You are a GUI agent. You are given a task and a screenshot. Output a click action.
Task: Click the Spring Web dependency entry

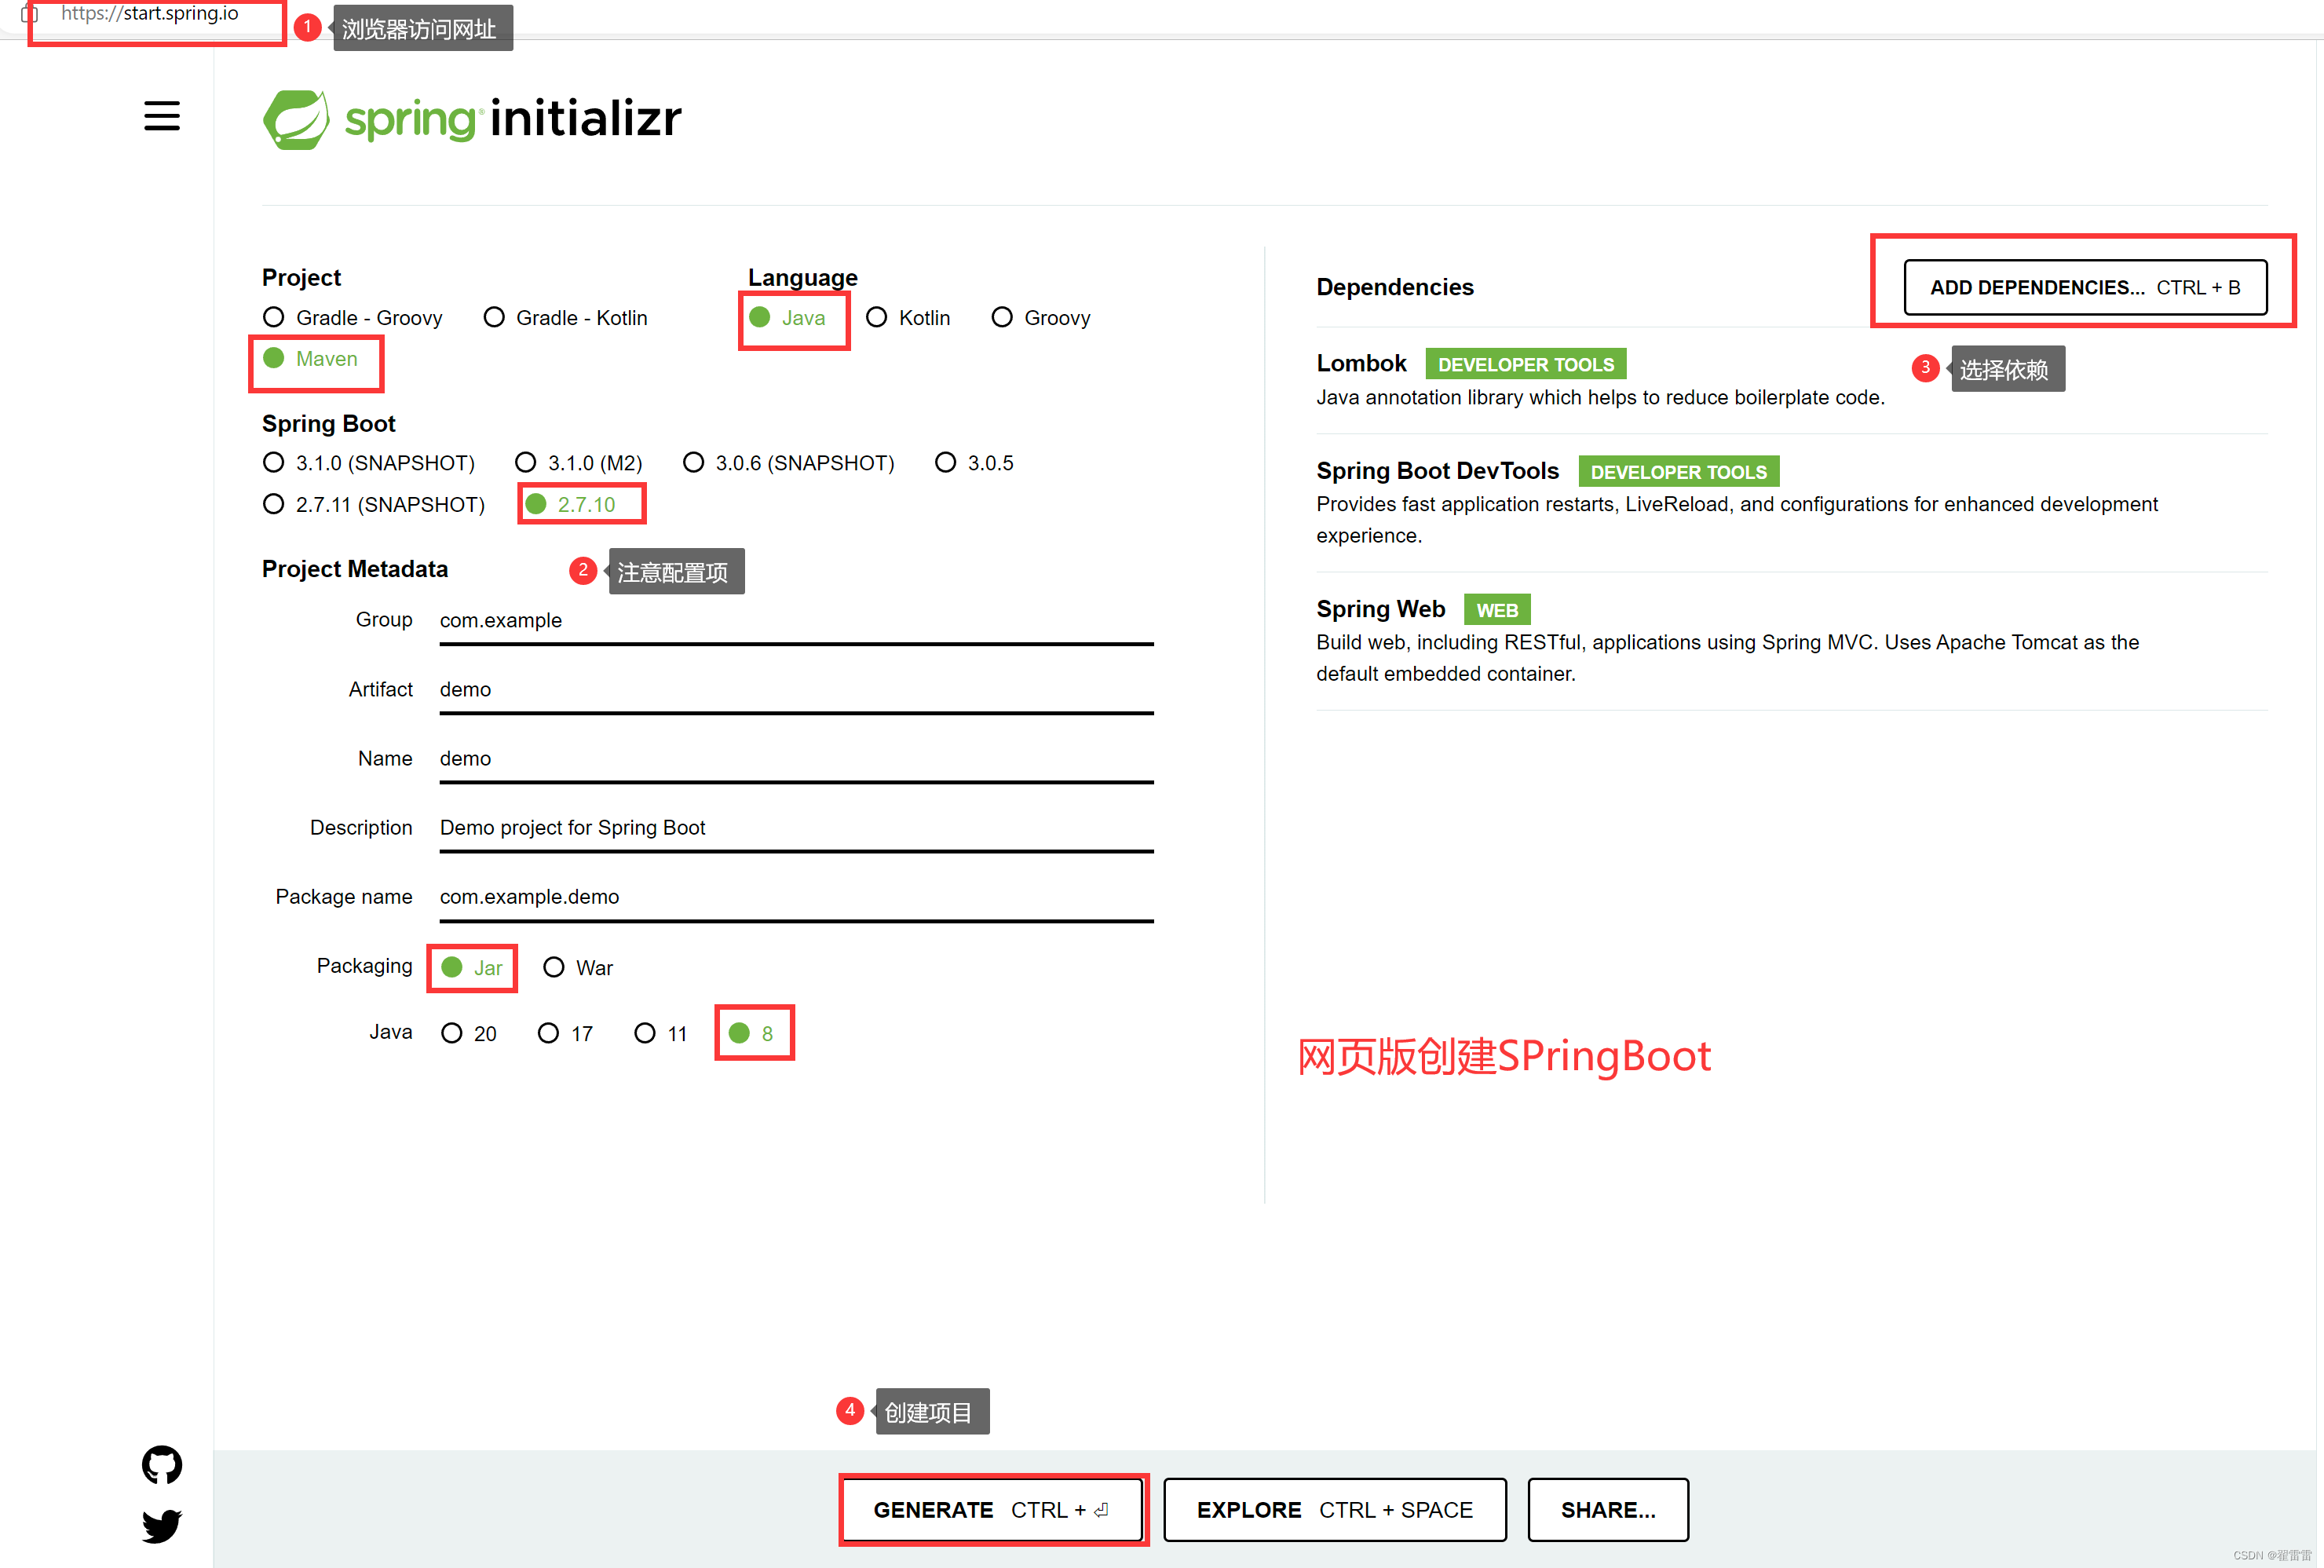pyautogui.click(x=1791, y=641)
